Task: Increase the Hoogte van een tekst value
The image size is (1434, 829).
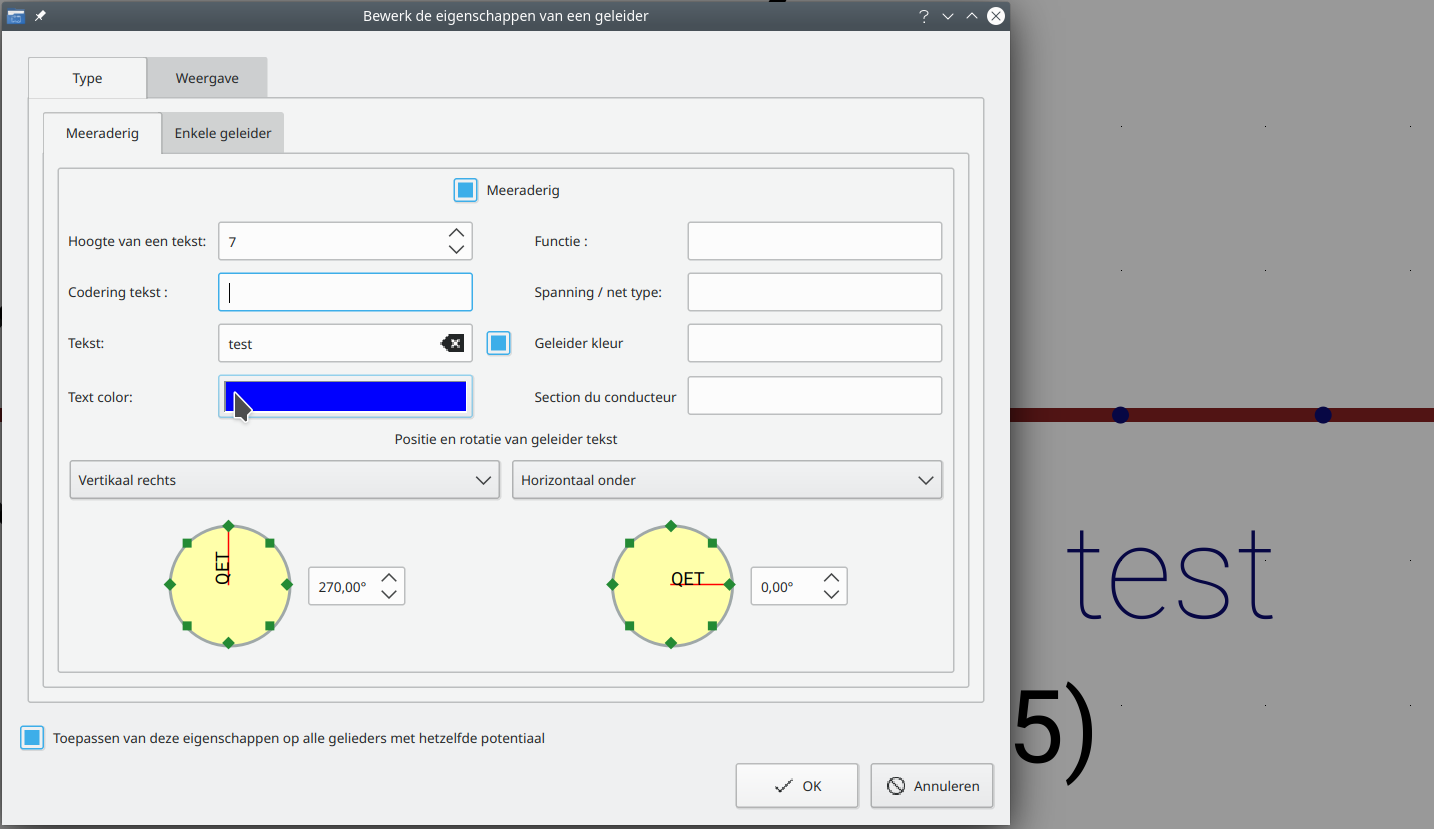Action: (456, 233)
